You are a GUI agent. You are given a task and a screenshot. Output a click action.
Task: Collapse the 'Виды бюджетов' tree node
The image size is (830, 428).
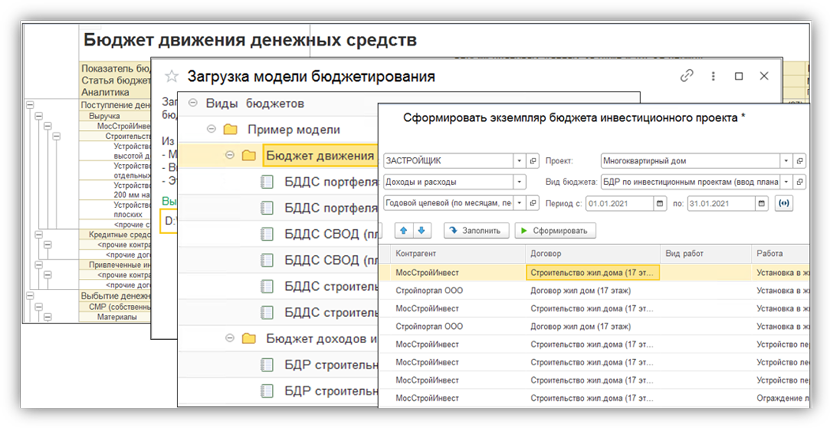tap(193, 103)
